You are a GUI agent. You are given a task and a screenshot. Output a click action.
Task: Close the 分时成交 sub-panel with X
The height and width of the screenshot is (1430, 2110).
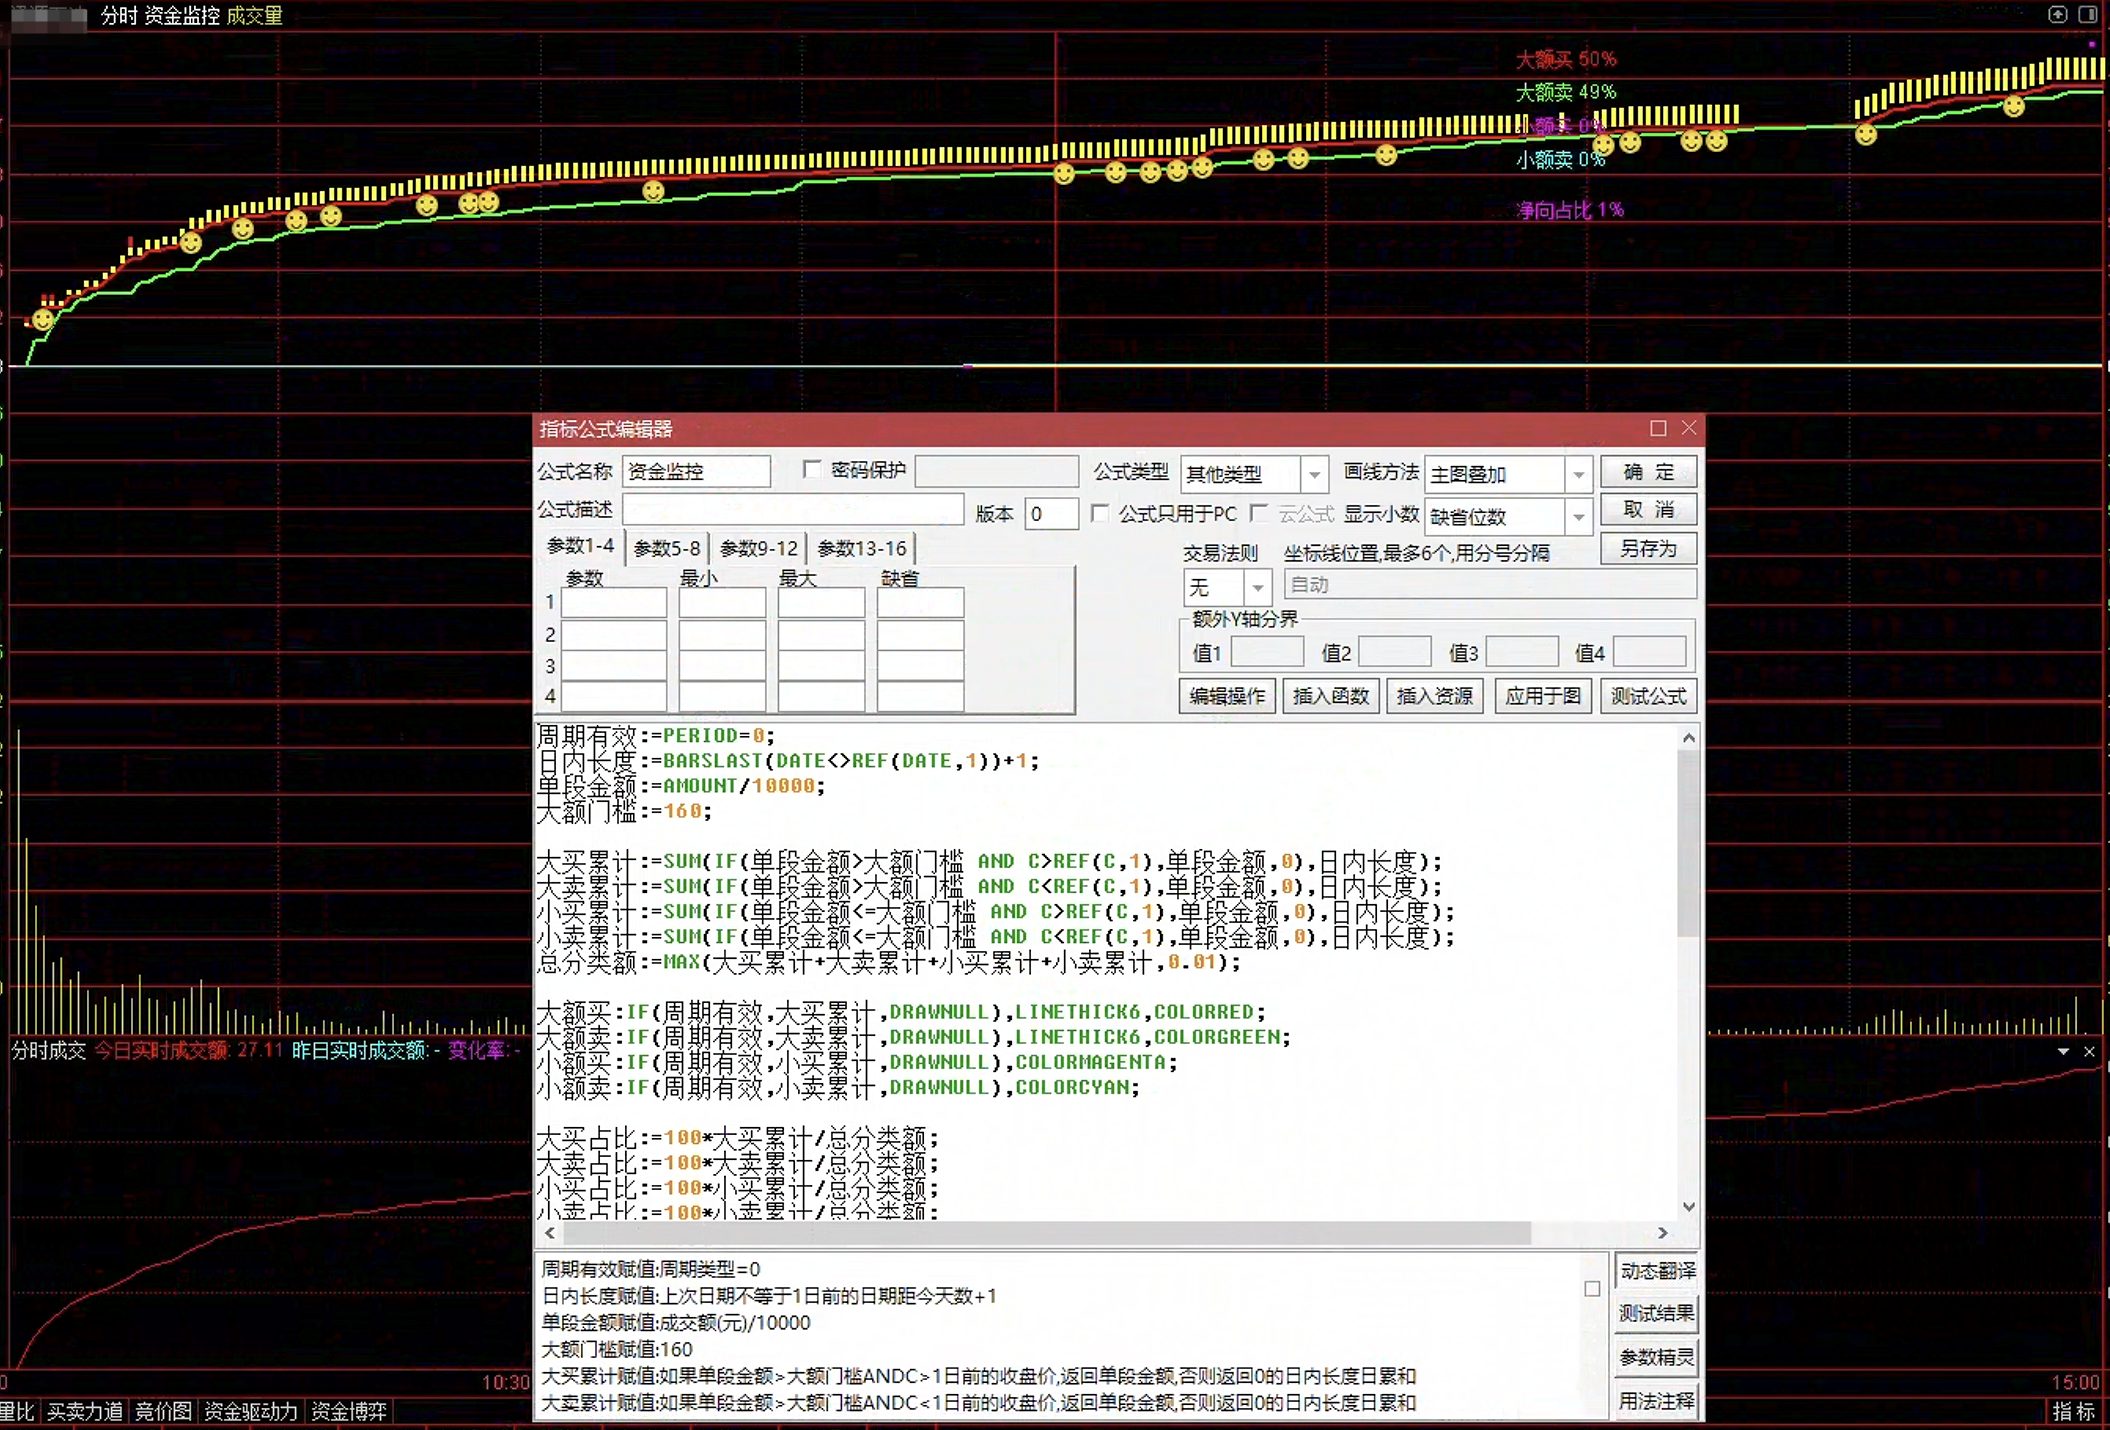click(x=2089, y=1051)
